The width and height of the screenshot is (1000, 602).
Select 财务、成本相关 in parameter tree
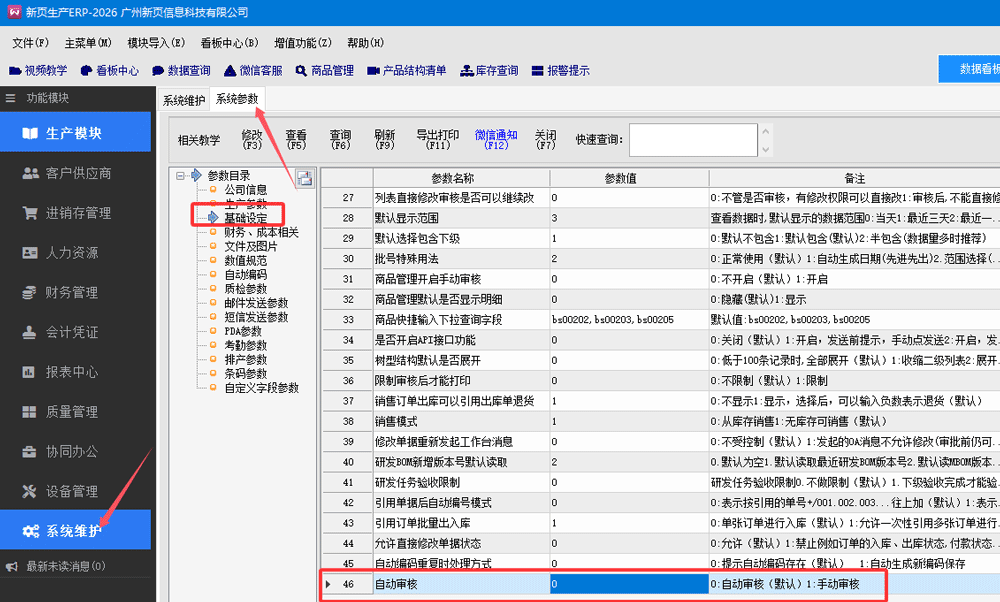[x=260, y=232]
